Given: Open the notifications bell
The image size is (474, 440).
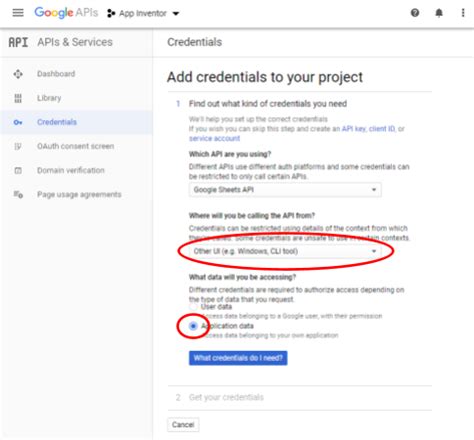Looking at the screenshot, I should pos(439,13).
